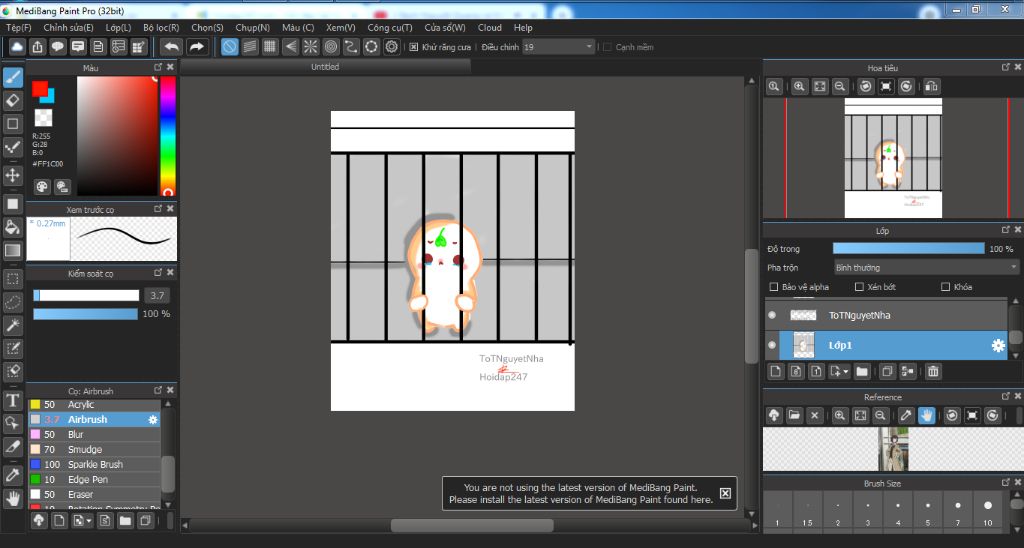The height and width of the screenshot is (548, 1024).
Task: Toggle Khử răng cưa anti-aliasing checkbox
Action: (413, 47)
